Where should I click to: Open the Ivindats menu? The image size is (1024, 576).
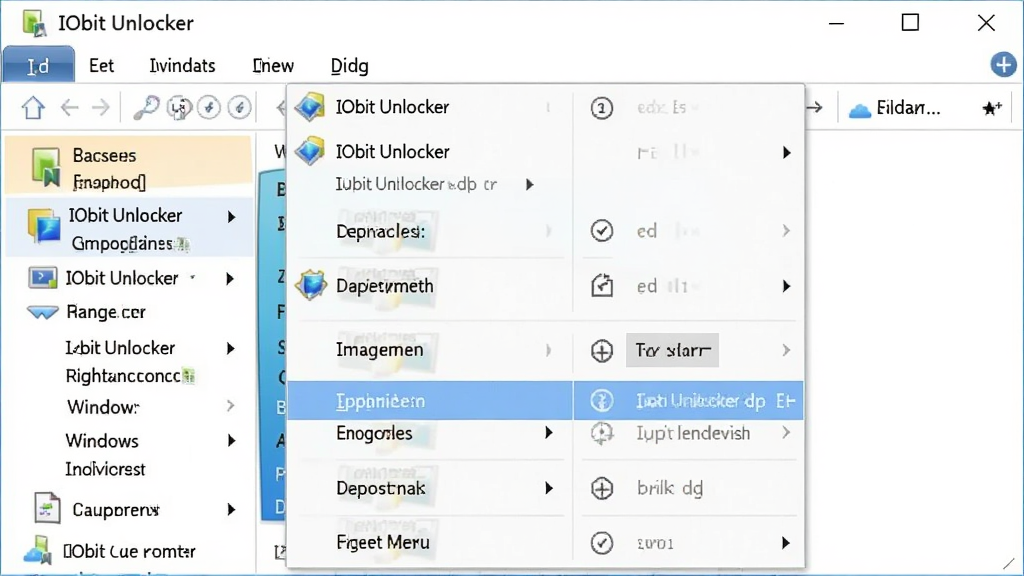[182, 66]
